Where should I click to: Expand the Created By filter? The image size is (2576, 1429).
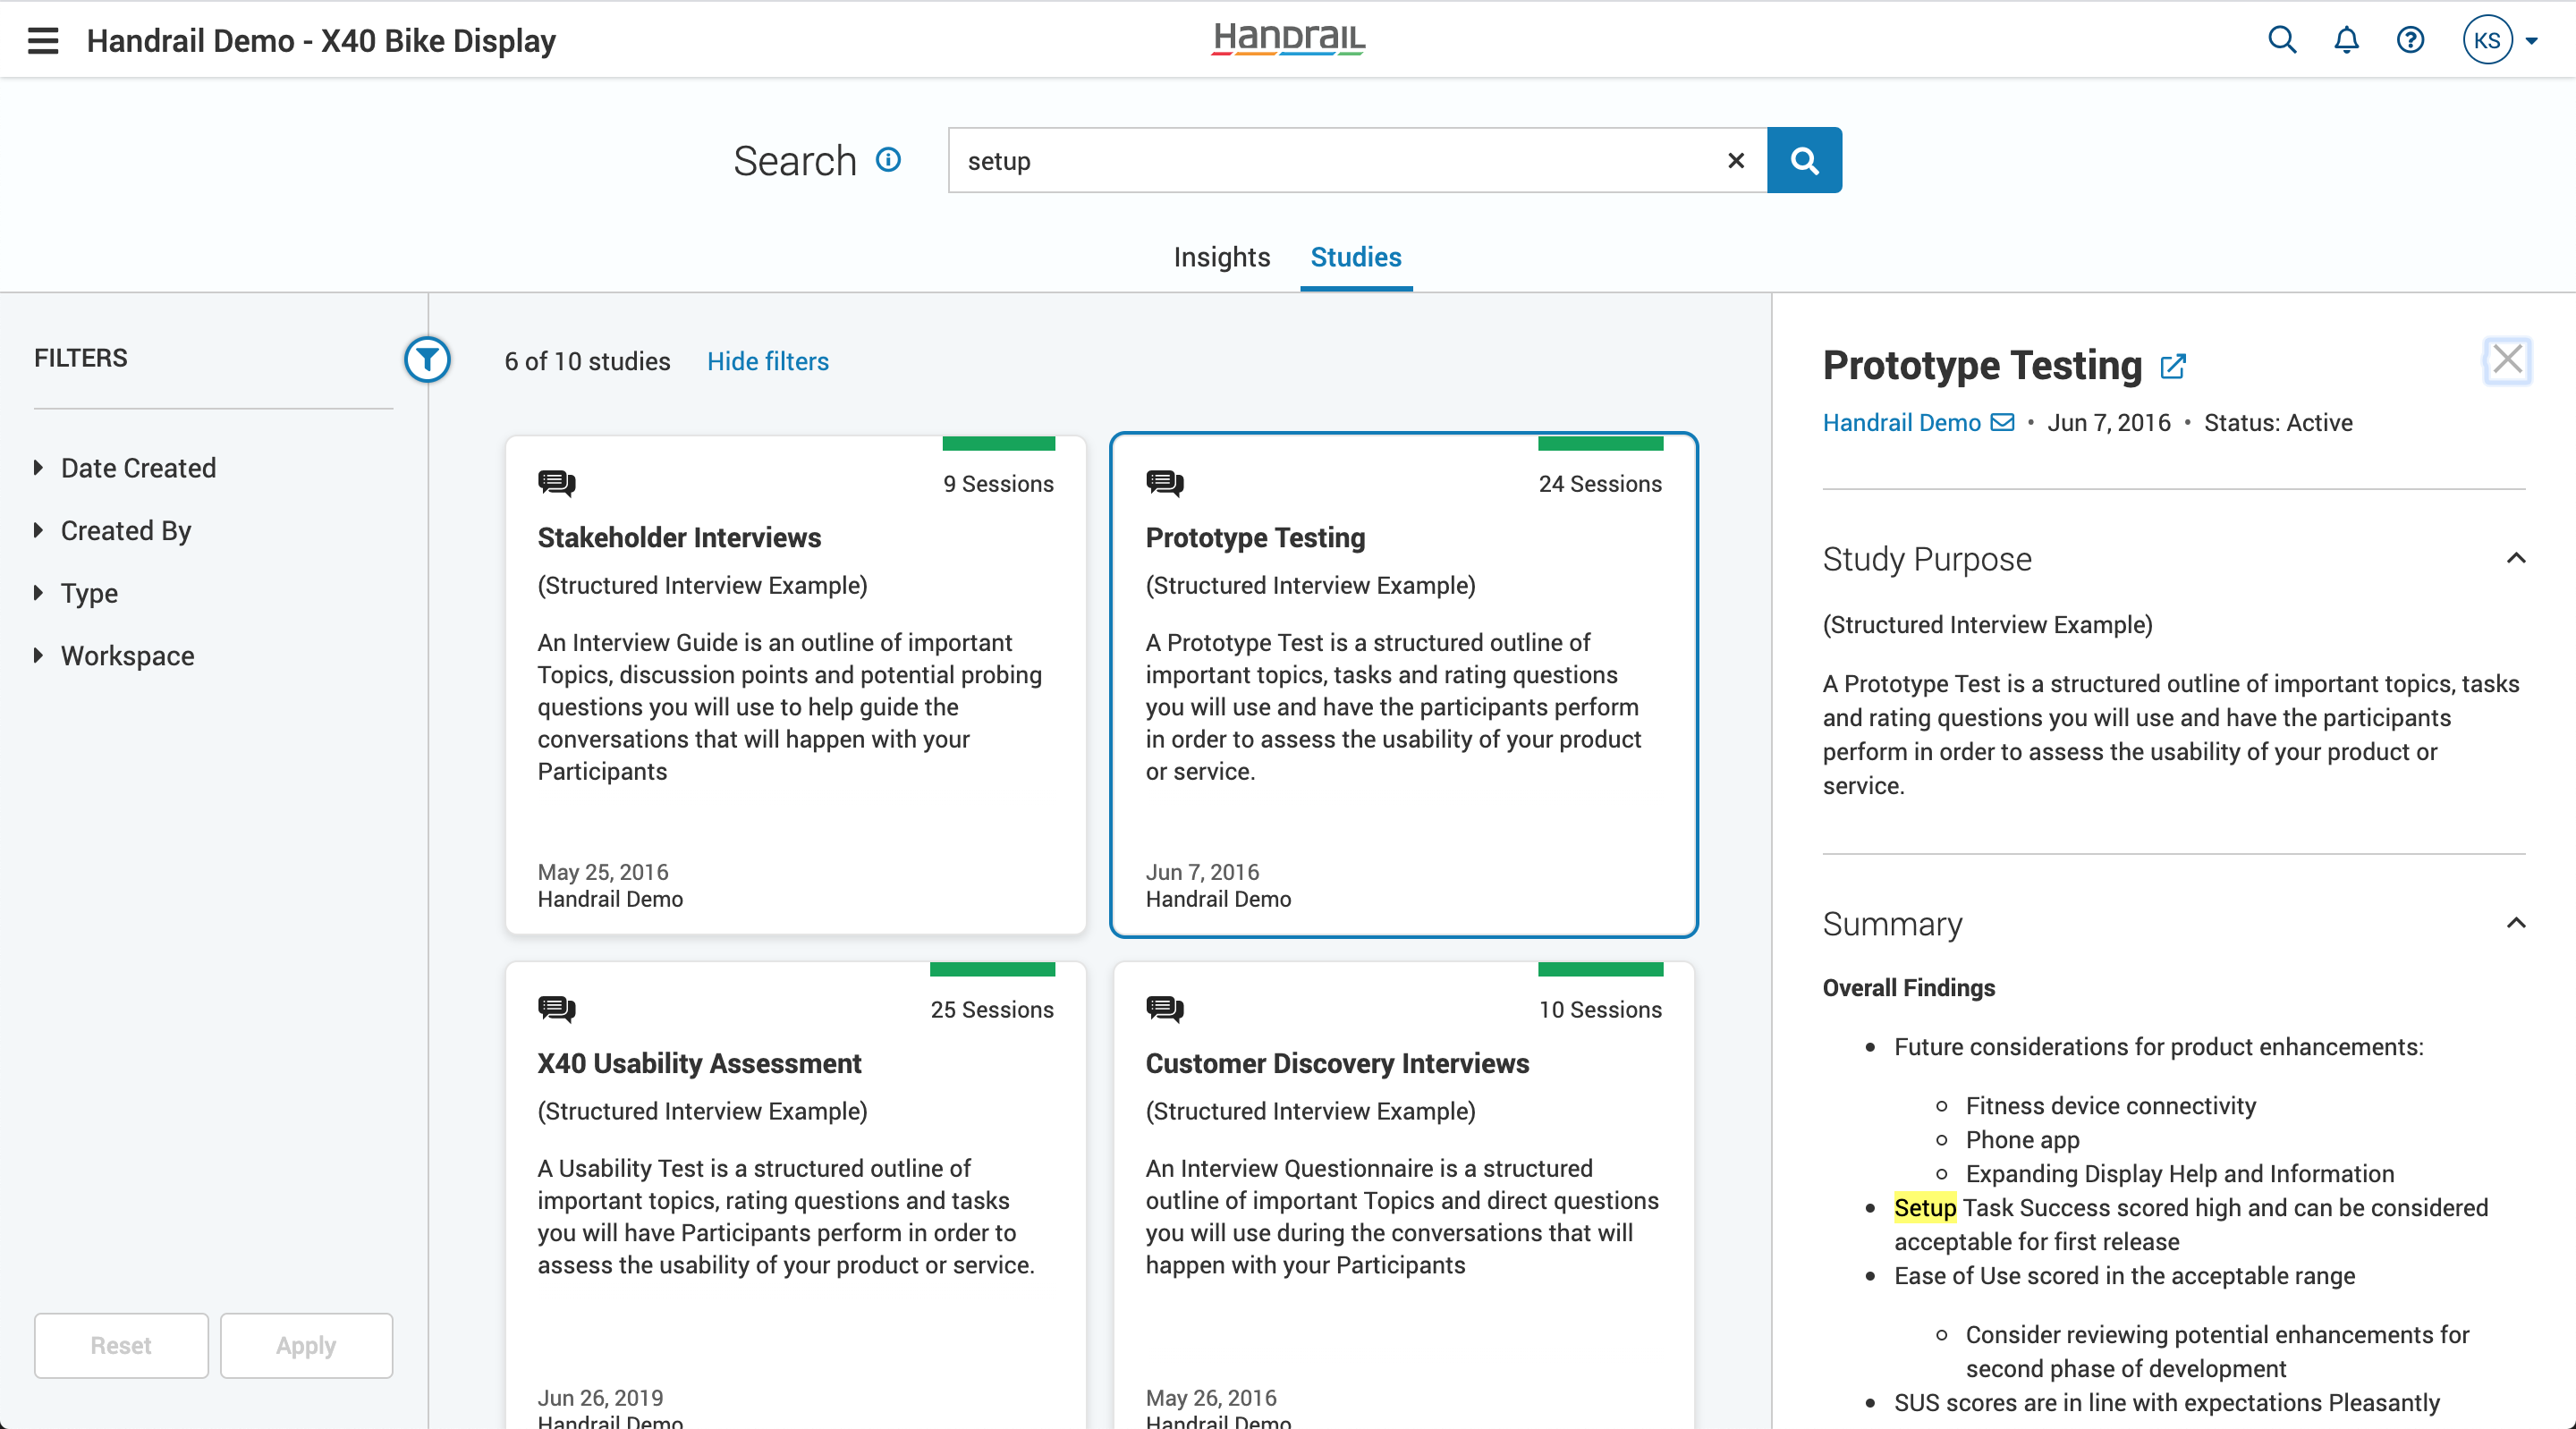[112, 531]
